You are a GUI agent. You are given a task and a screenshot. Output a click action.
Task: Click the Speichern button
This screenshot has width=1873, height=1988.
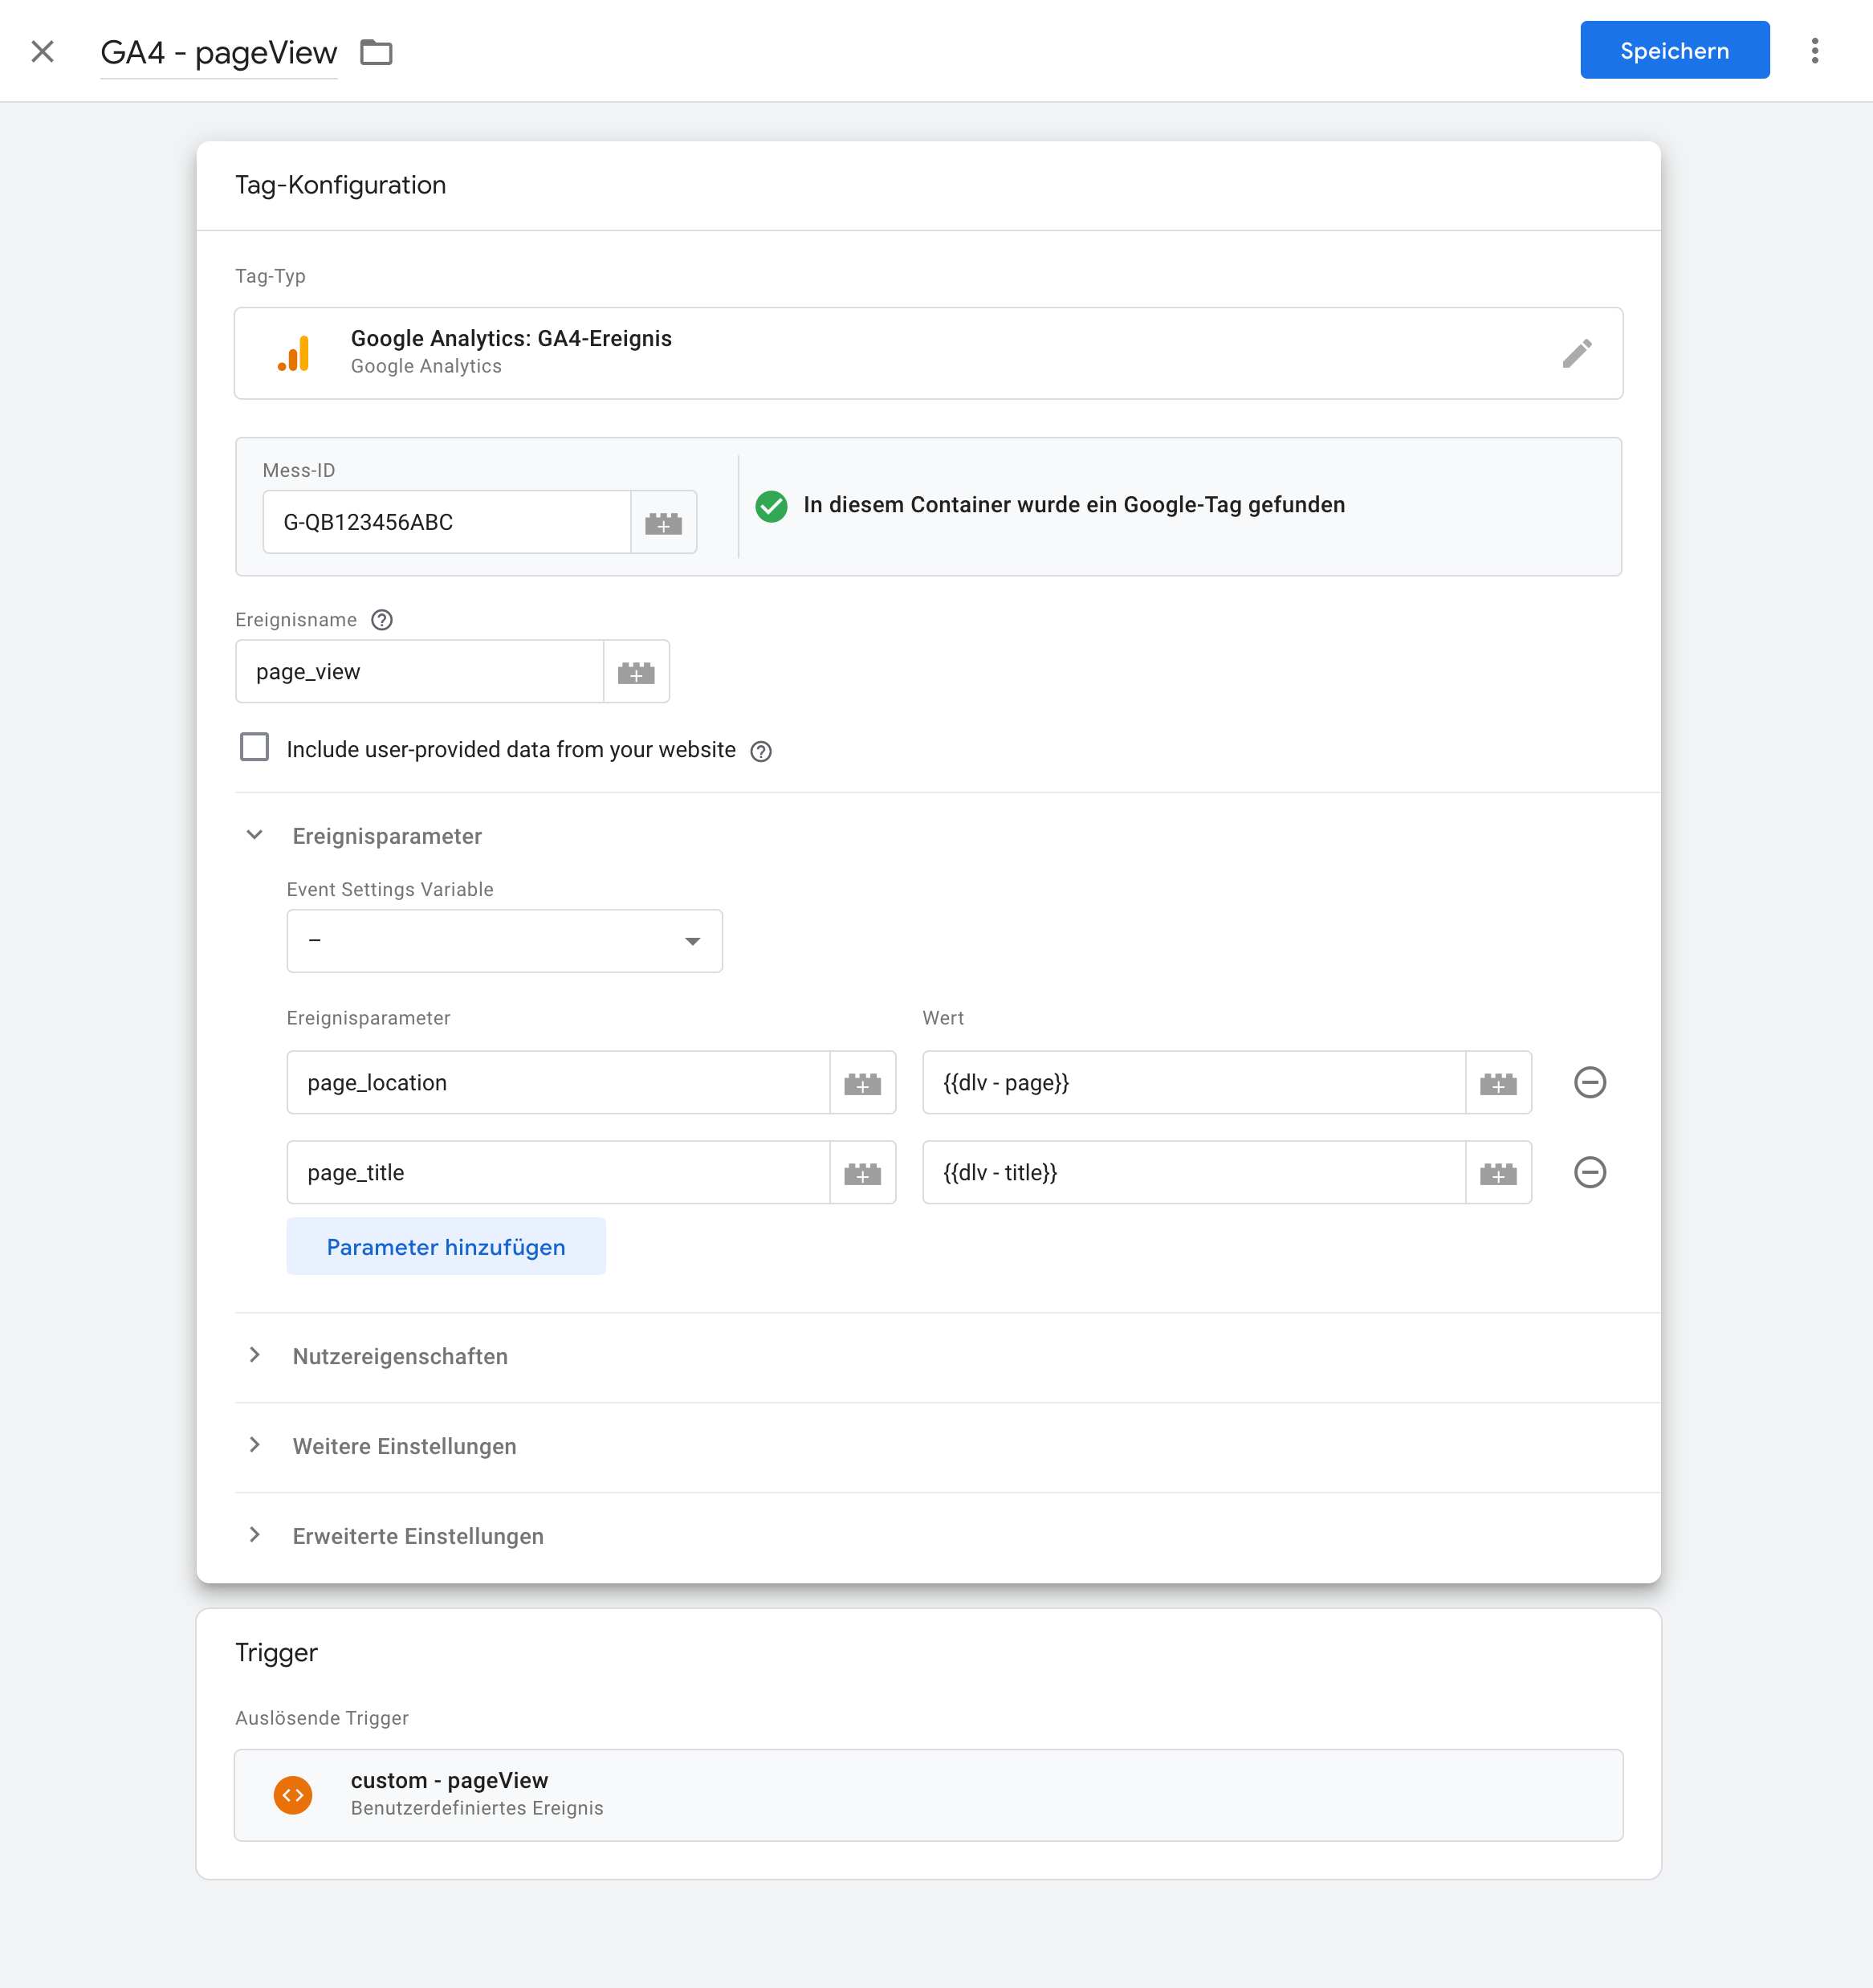tap(1673, 51)
